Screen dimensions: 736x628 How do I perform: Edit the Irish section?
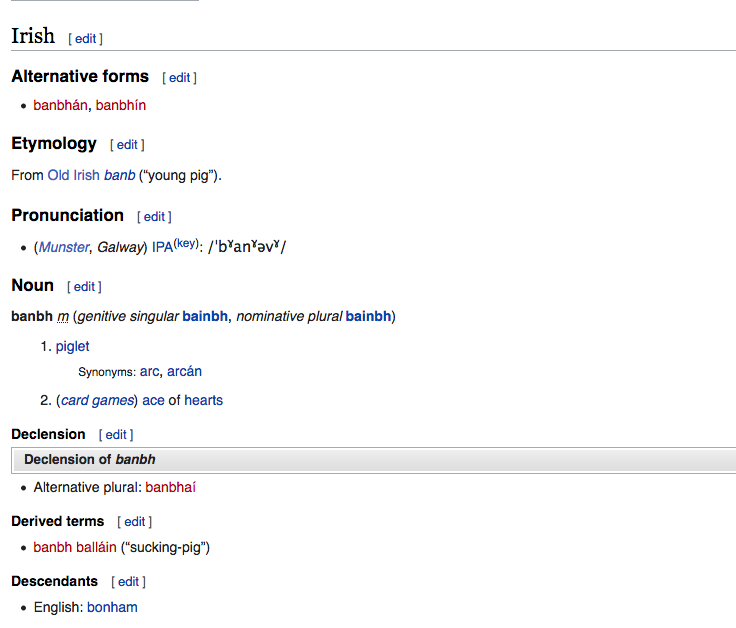(x=86, y=39)
